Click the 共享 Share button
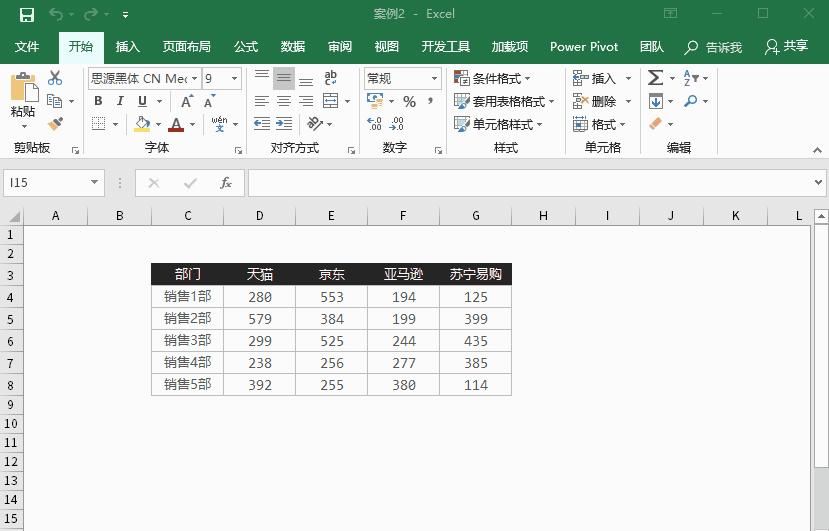 787,47
